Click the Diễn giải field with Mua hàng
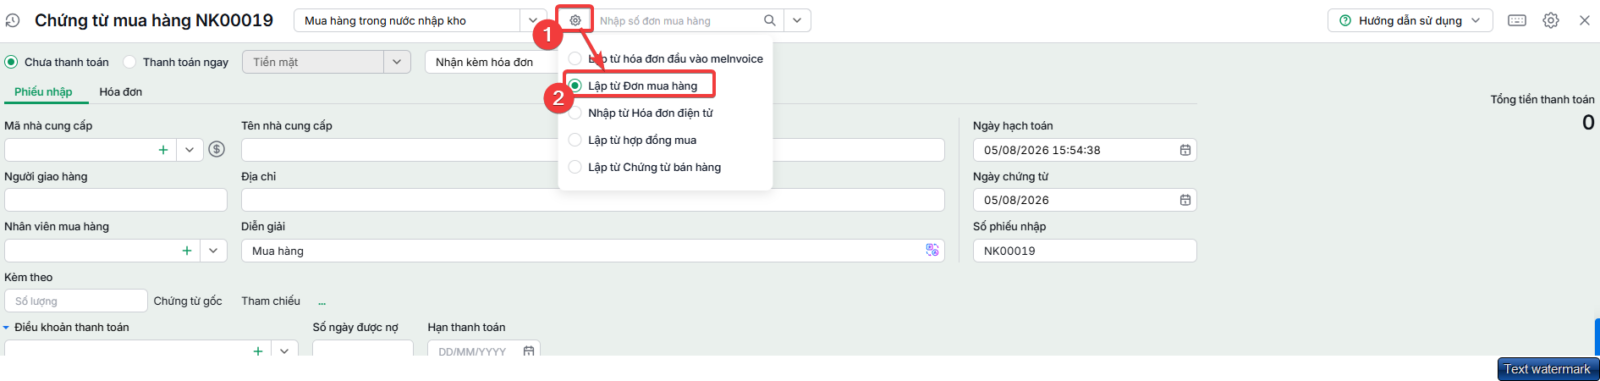Image resolution: width=1600 pixels, height=381 pixels. [x=593, y=251]
